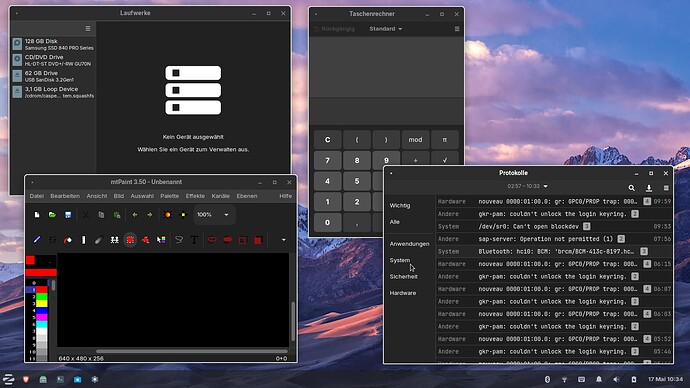Select the mtPaint Polygon Selection tool
The width and height of the screenshot is (690, 388).
click(x=145, y=240)
